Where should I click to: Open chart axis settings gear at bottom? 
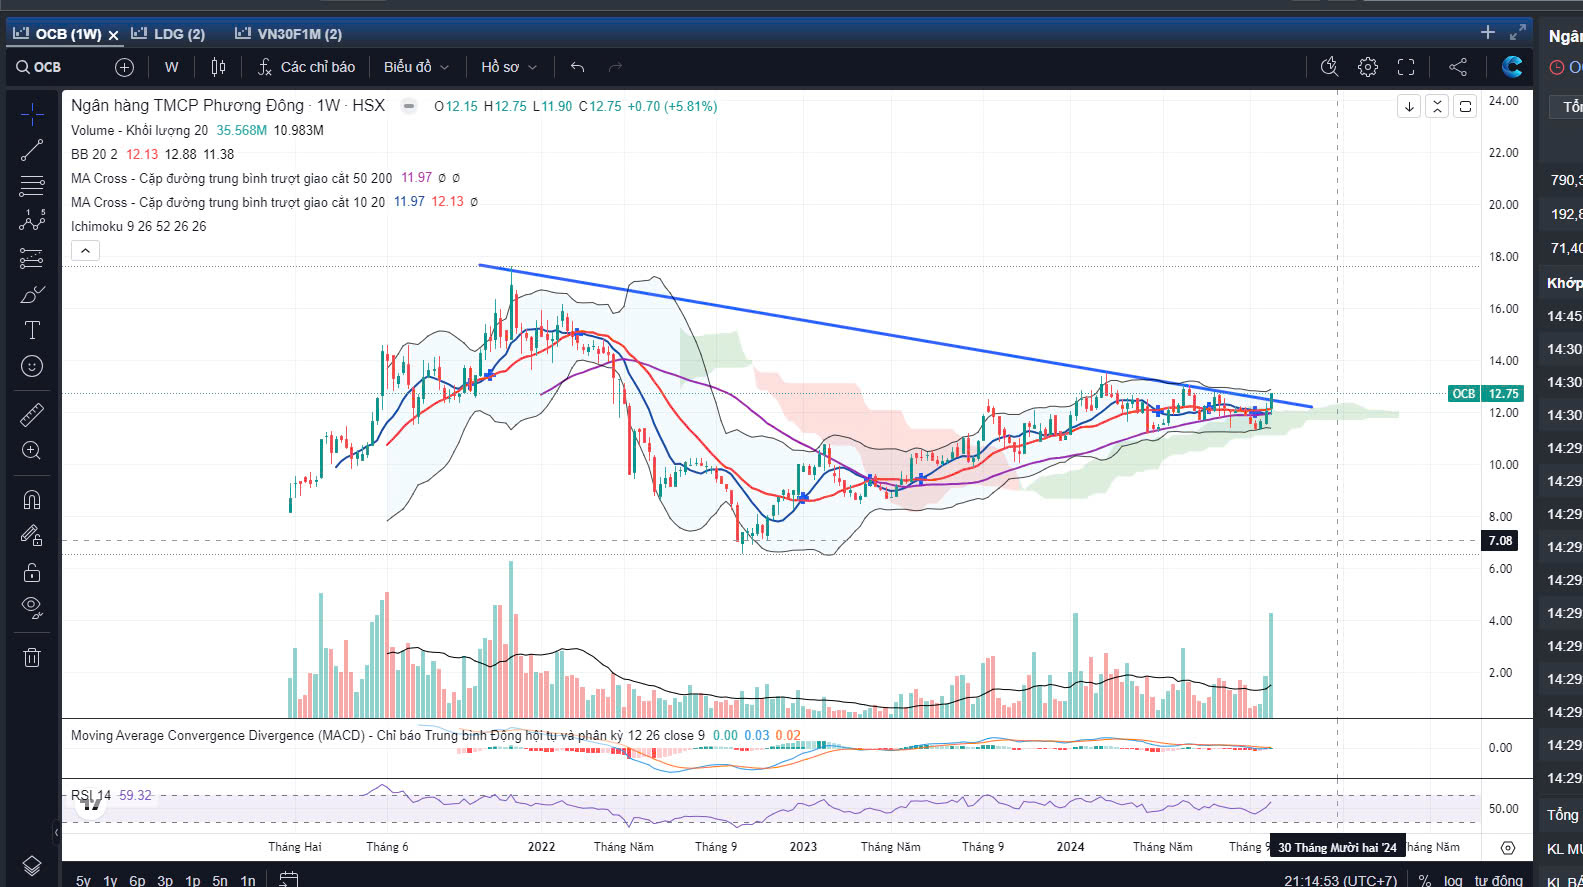tap(1508, 847)
